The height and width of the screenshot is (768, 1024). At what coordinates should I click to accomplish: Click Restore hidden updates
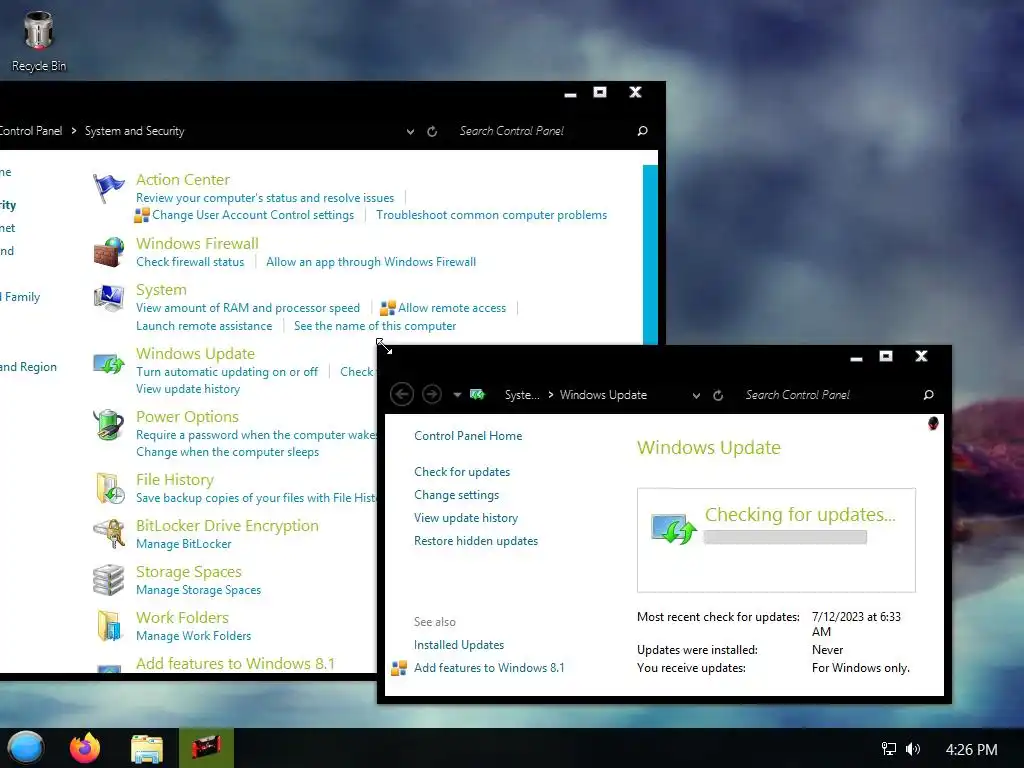475,541
